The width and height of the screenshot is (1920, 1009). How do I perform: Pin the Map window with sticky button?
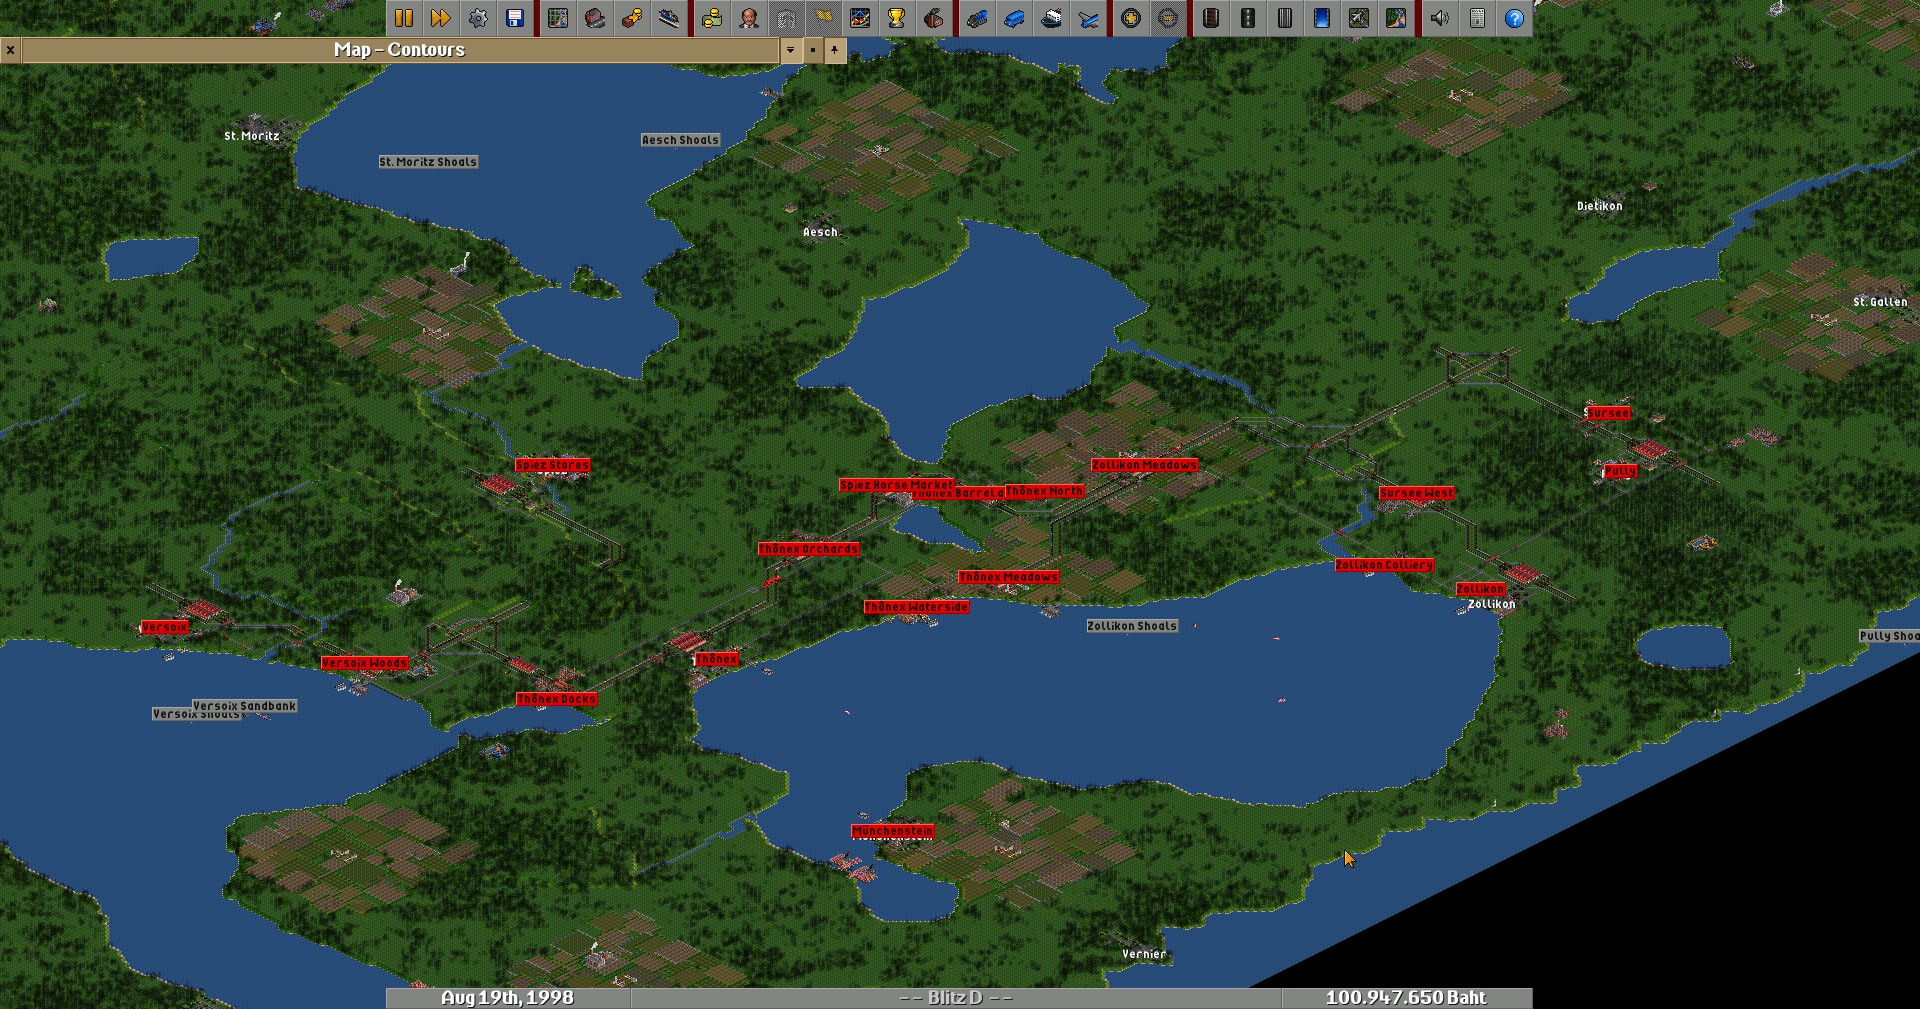(834, 50)
